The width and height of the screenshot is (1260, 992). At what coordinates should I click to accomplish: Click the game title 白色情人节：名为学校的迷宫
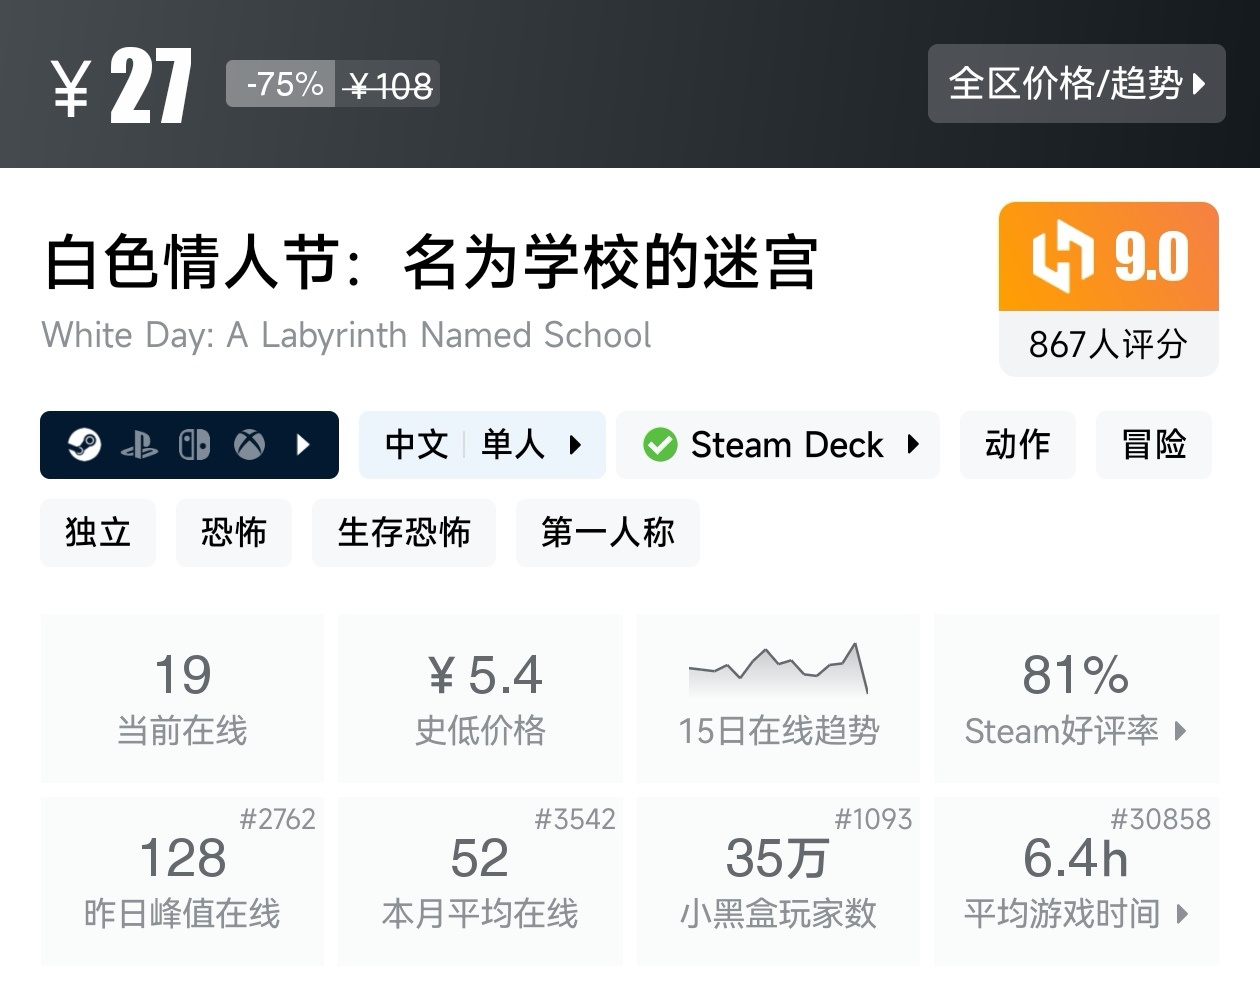[x=431, y=264]
